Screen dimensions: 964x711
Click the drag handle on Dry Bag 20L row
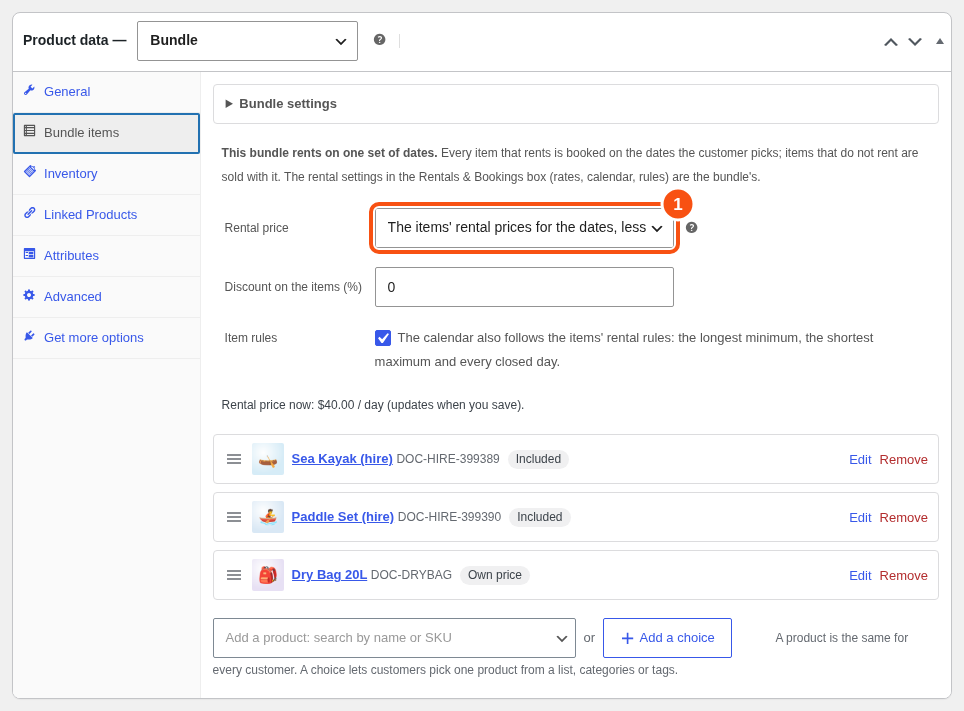234,575
